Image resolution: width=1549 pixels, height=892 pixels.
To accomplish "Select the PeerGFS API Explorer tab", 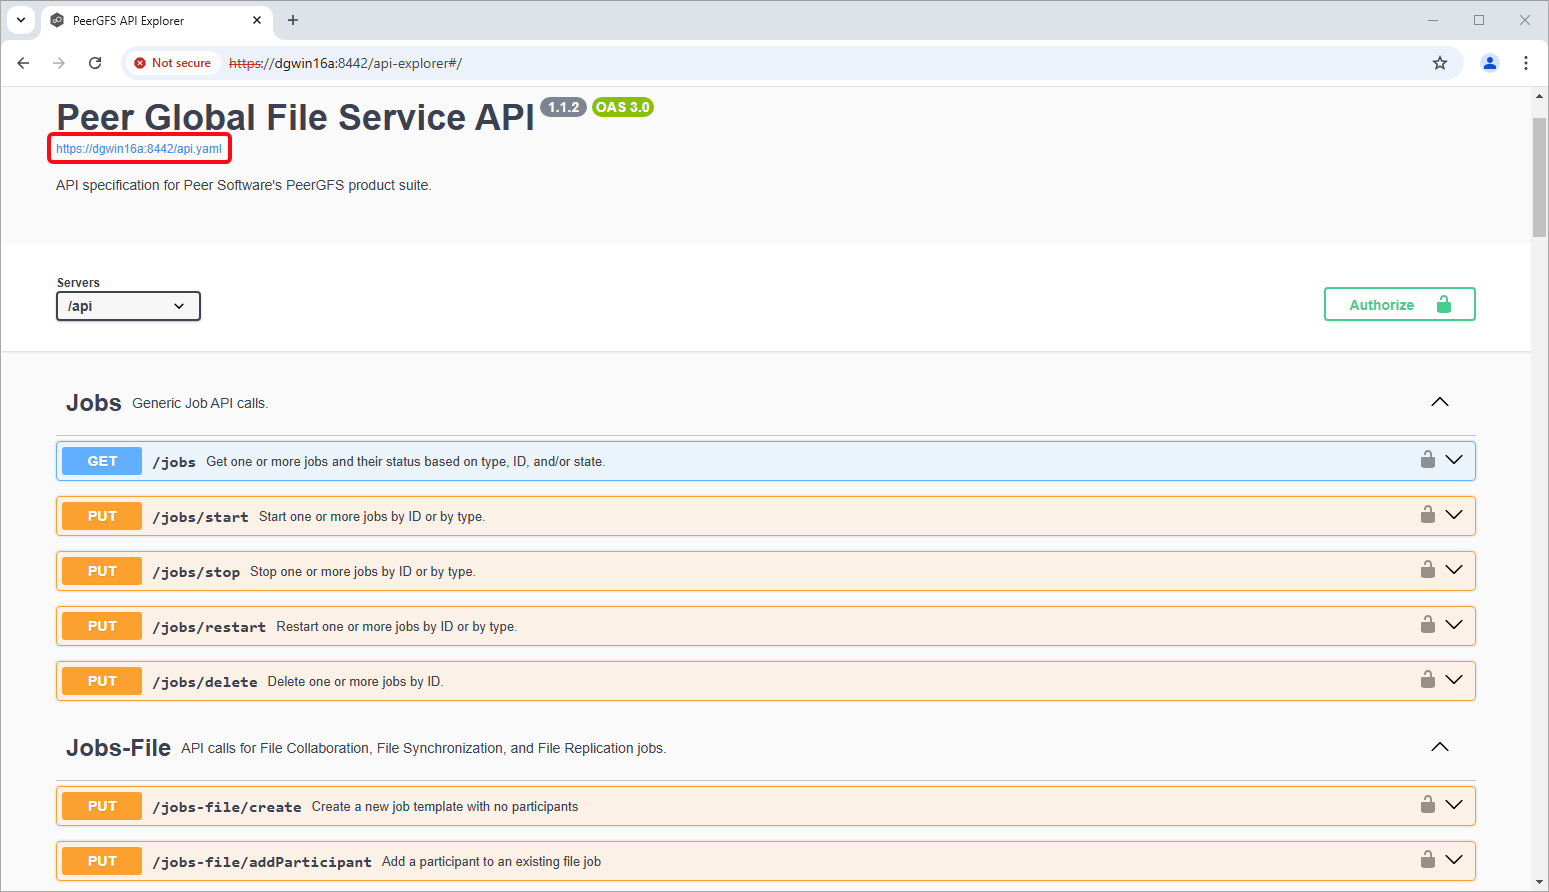I will 140,20.
